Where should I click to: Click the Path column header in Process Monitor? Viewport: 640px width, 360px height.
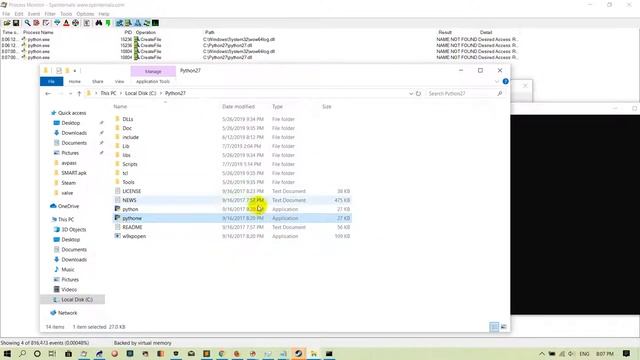click(209, 32)
